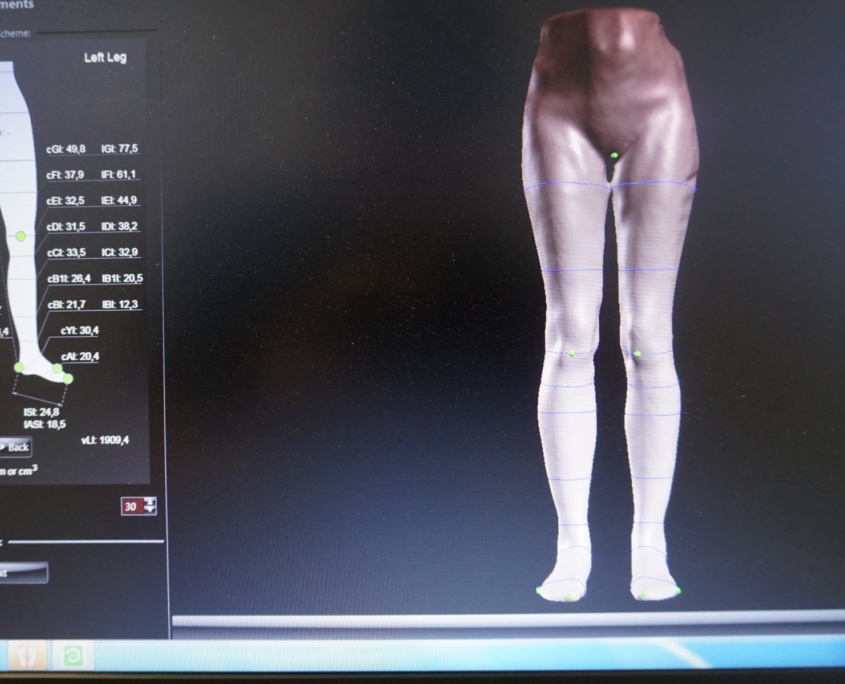
Task: Click the cYl 30,4 measurement label
Action: point(79,331)
